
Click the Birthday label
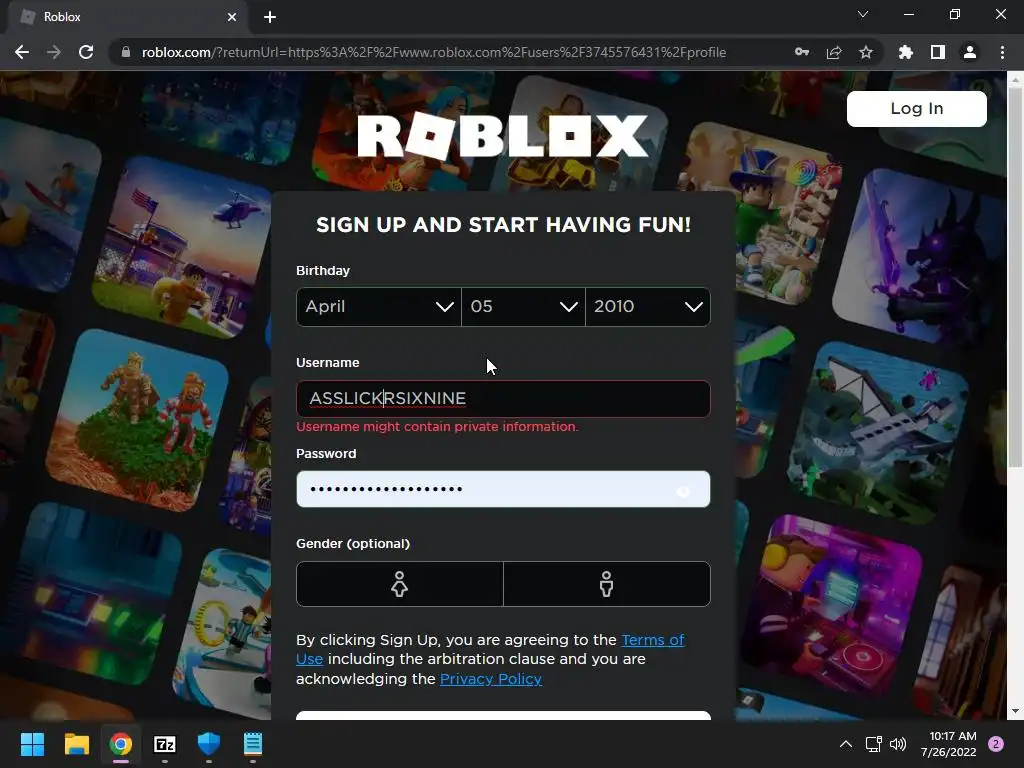[323, 270]
